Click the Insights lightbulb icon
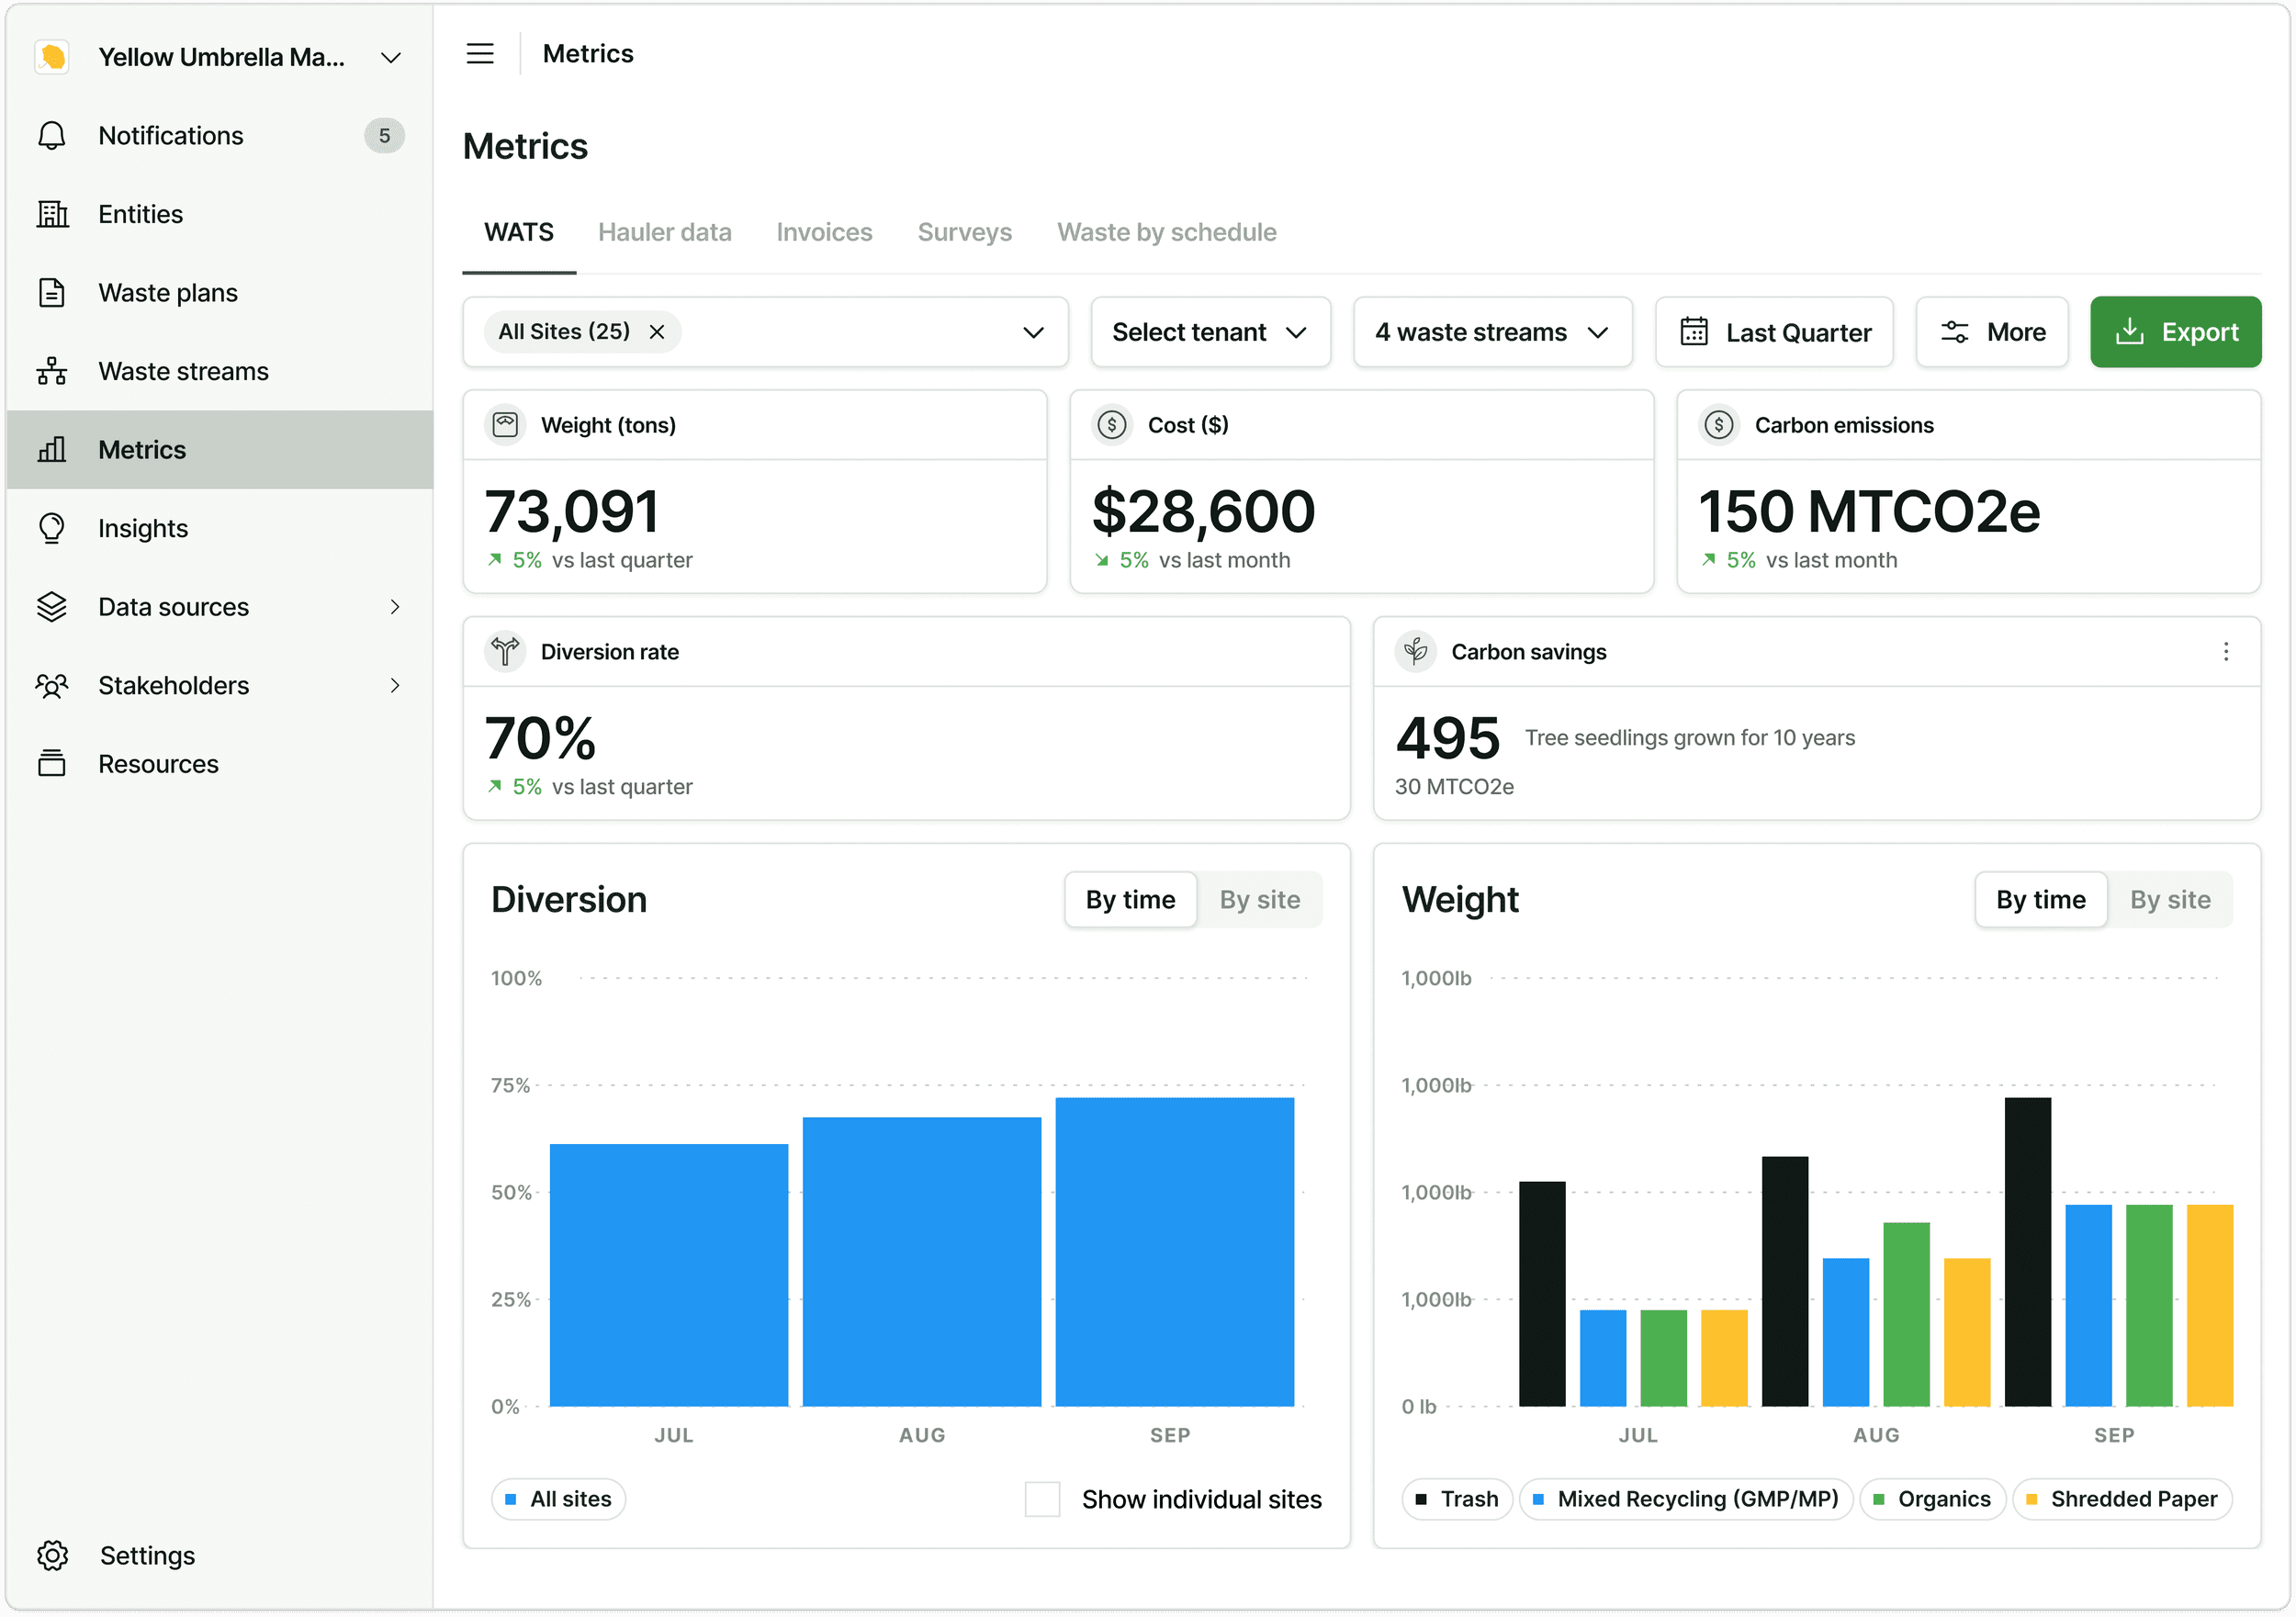The height and width of the screenshot is (1617, 2296). coord(52,528)
